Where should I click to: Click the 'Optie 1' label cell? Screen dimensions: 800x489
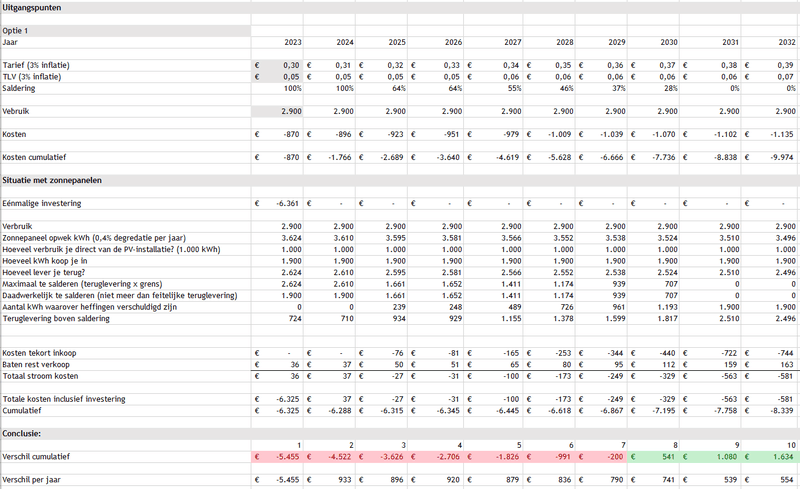(x=125, y=31)
